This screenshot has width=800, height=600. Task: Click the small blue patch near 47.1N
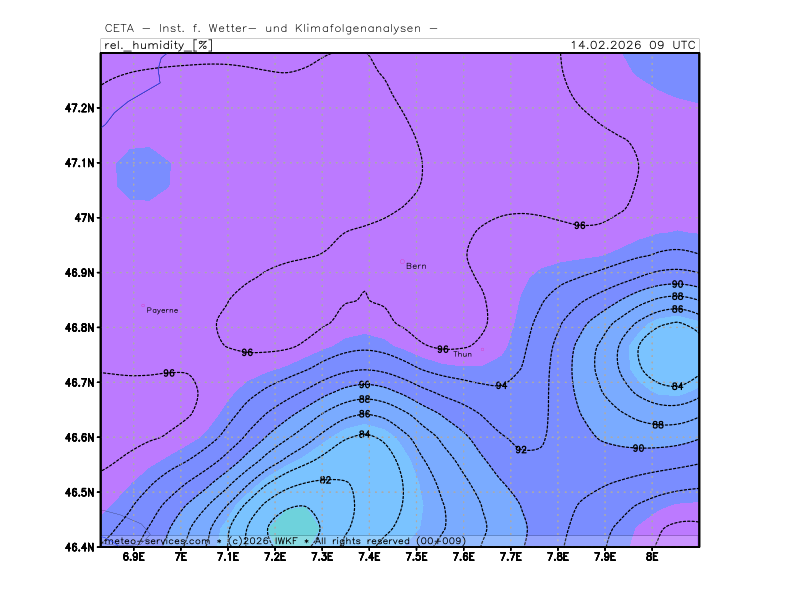click(143, 173)
